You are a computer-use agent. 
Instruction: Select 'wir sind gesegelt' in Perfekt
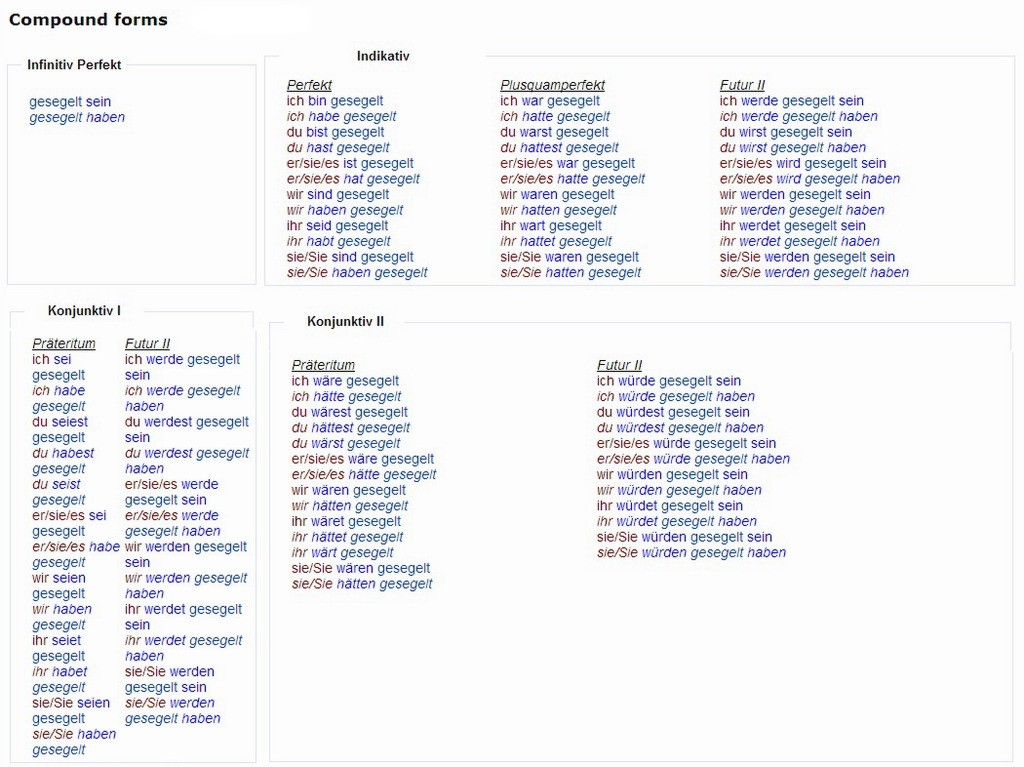[338, 194]
